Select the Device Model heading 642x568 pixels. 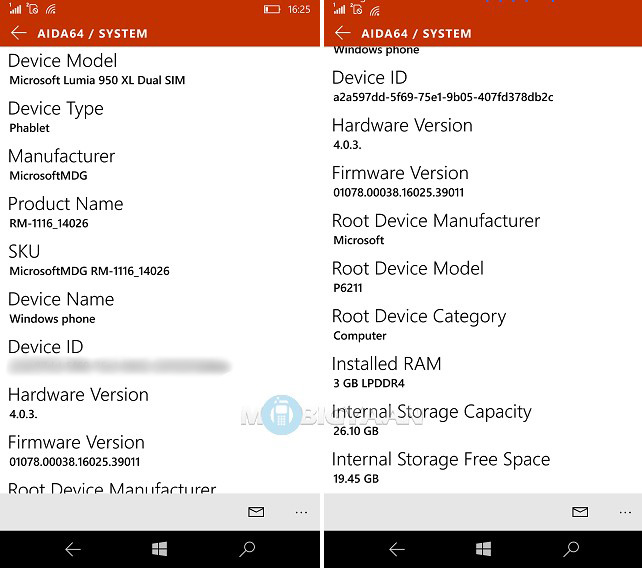point(63,61)
